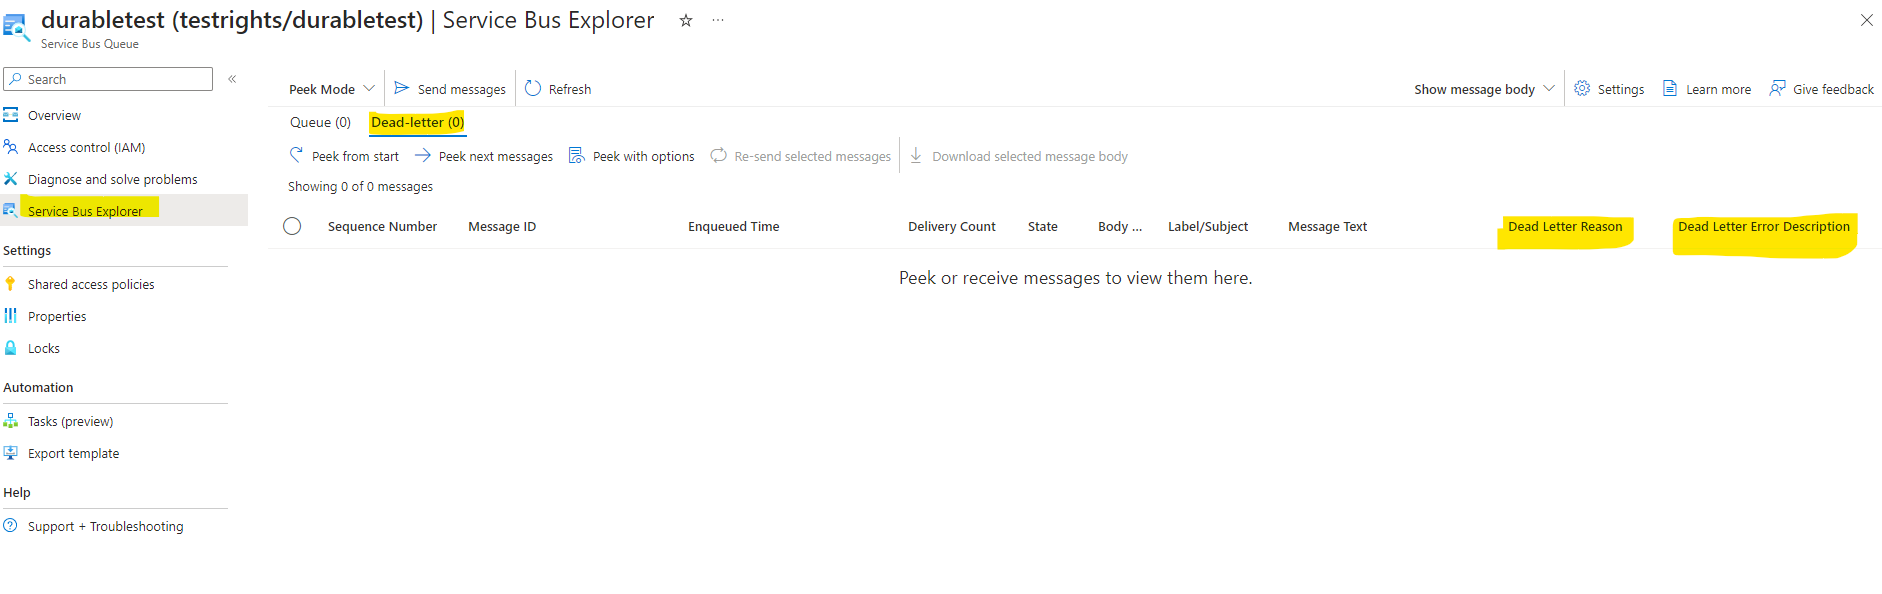The image size is (1882, 594).
Task: Sort by Sequence Number column header
Action: [382, 226]
